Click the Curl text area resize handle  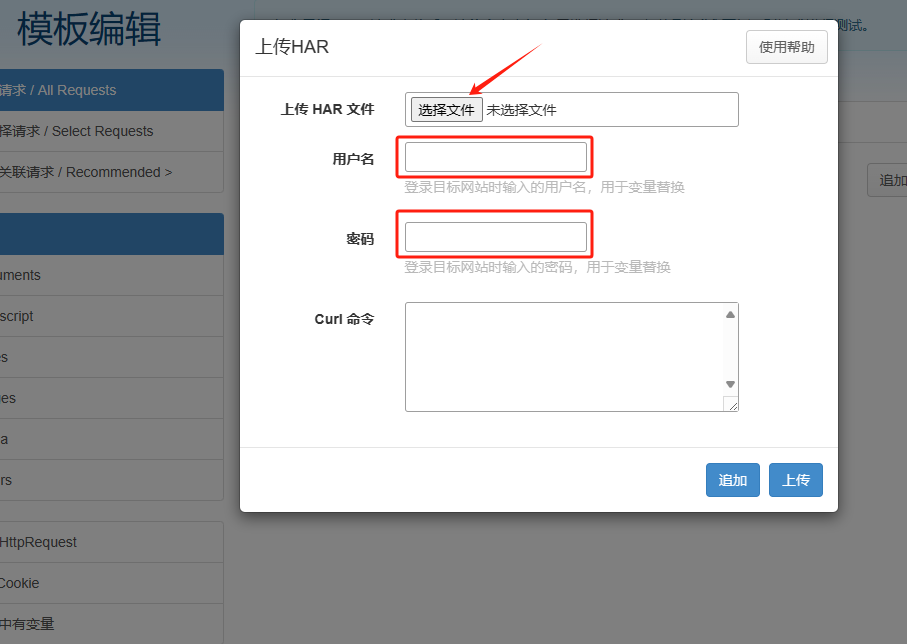[x=731, y=404]
